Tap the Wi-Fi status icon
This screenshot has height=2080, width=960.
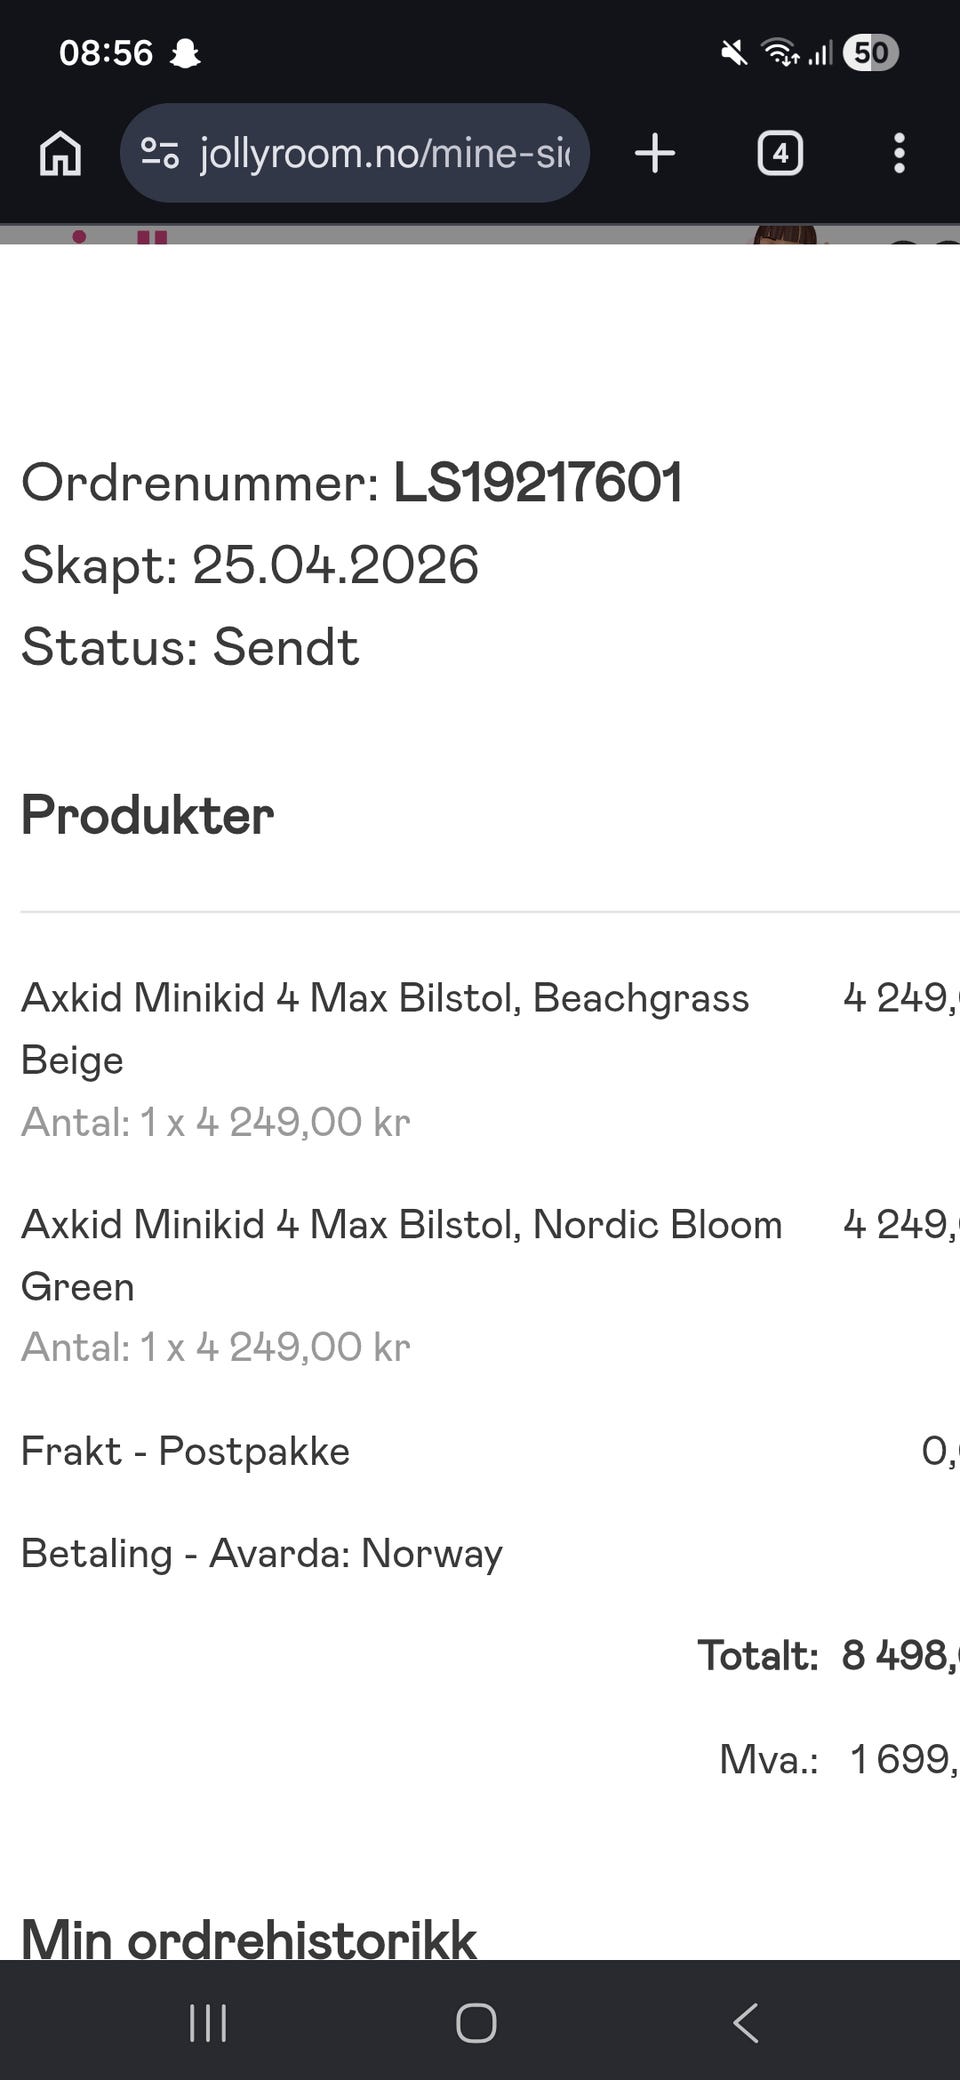pos(780,53)
